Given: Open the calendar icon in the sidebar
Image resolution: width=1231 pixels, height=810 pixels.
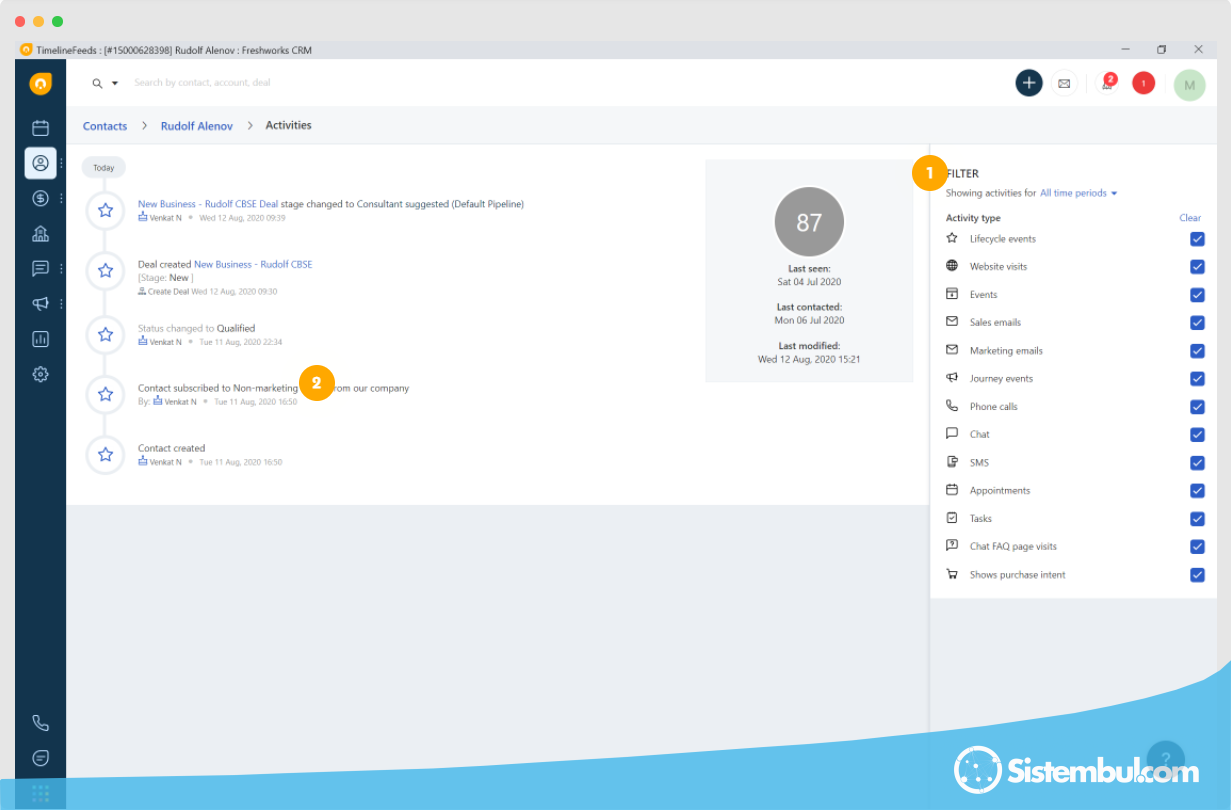Looking at the screenshot, I should (40, 128).
